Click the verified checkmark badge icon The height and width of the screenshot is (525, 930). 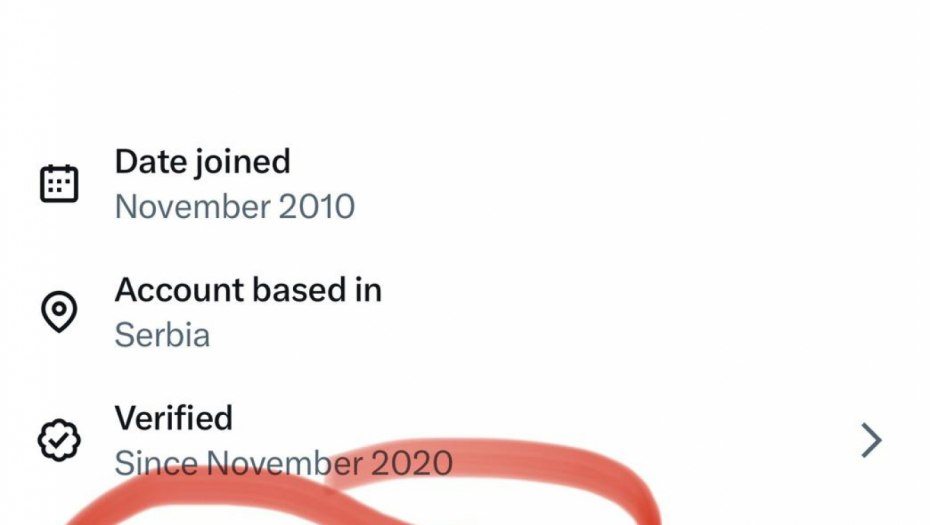59,440
